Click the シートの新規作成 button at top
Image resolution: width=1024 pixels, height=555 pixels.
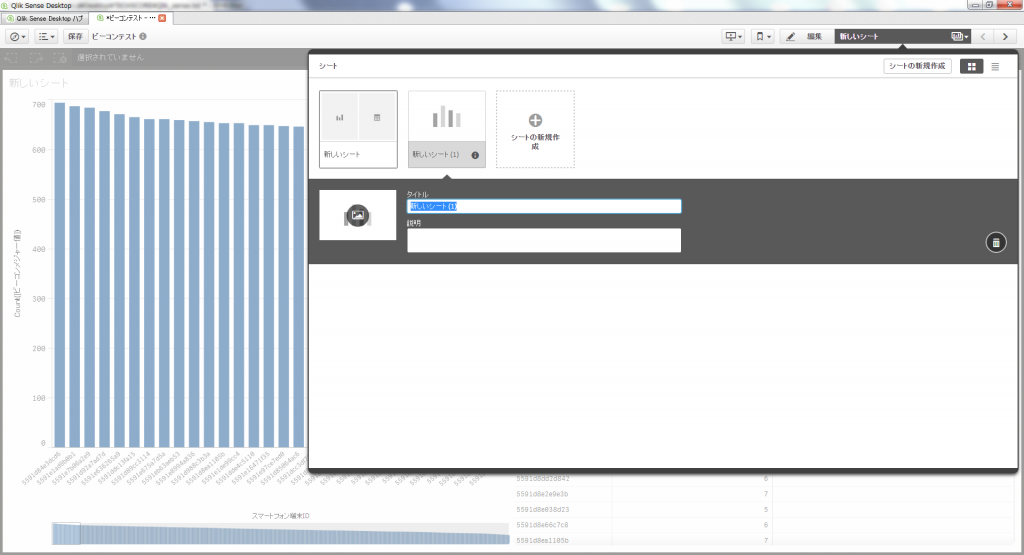[x=917, y=66]
